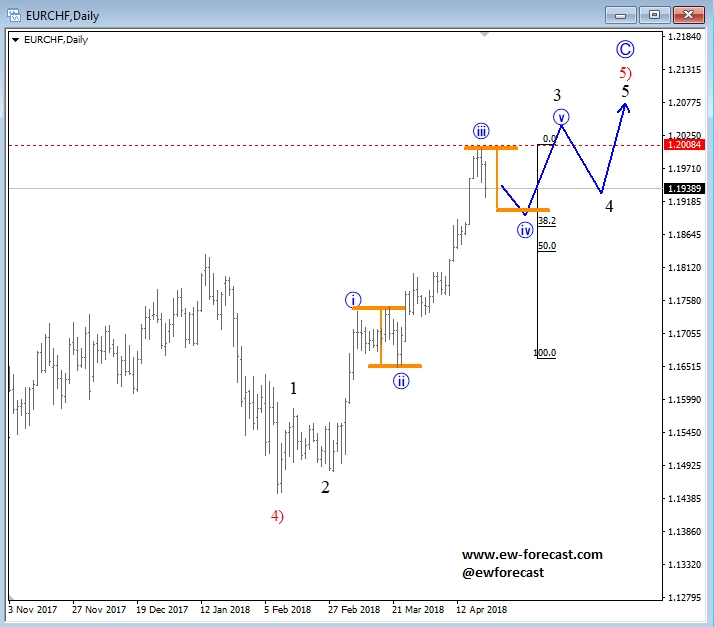Select the 50.0 Fibonacci level label
Image resolution: width=714 pixels, height=627 pixels.
547,246
